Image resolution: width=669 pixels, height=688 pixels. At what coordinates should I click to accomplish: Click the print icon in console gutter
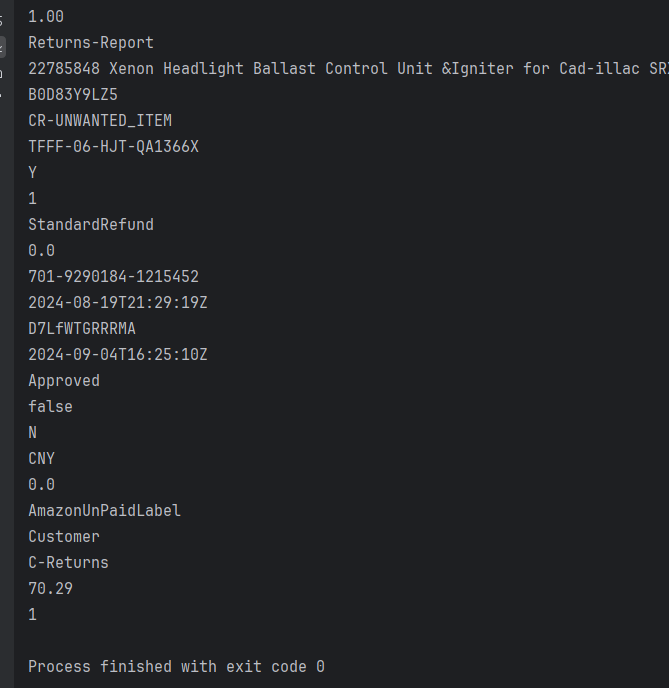point(2,72)
